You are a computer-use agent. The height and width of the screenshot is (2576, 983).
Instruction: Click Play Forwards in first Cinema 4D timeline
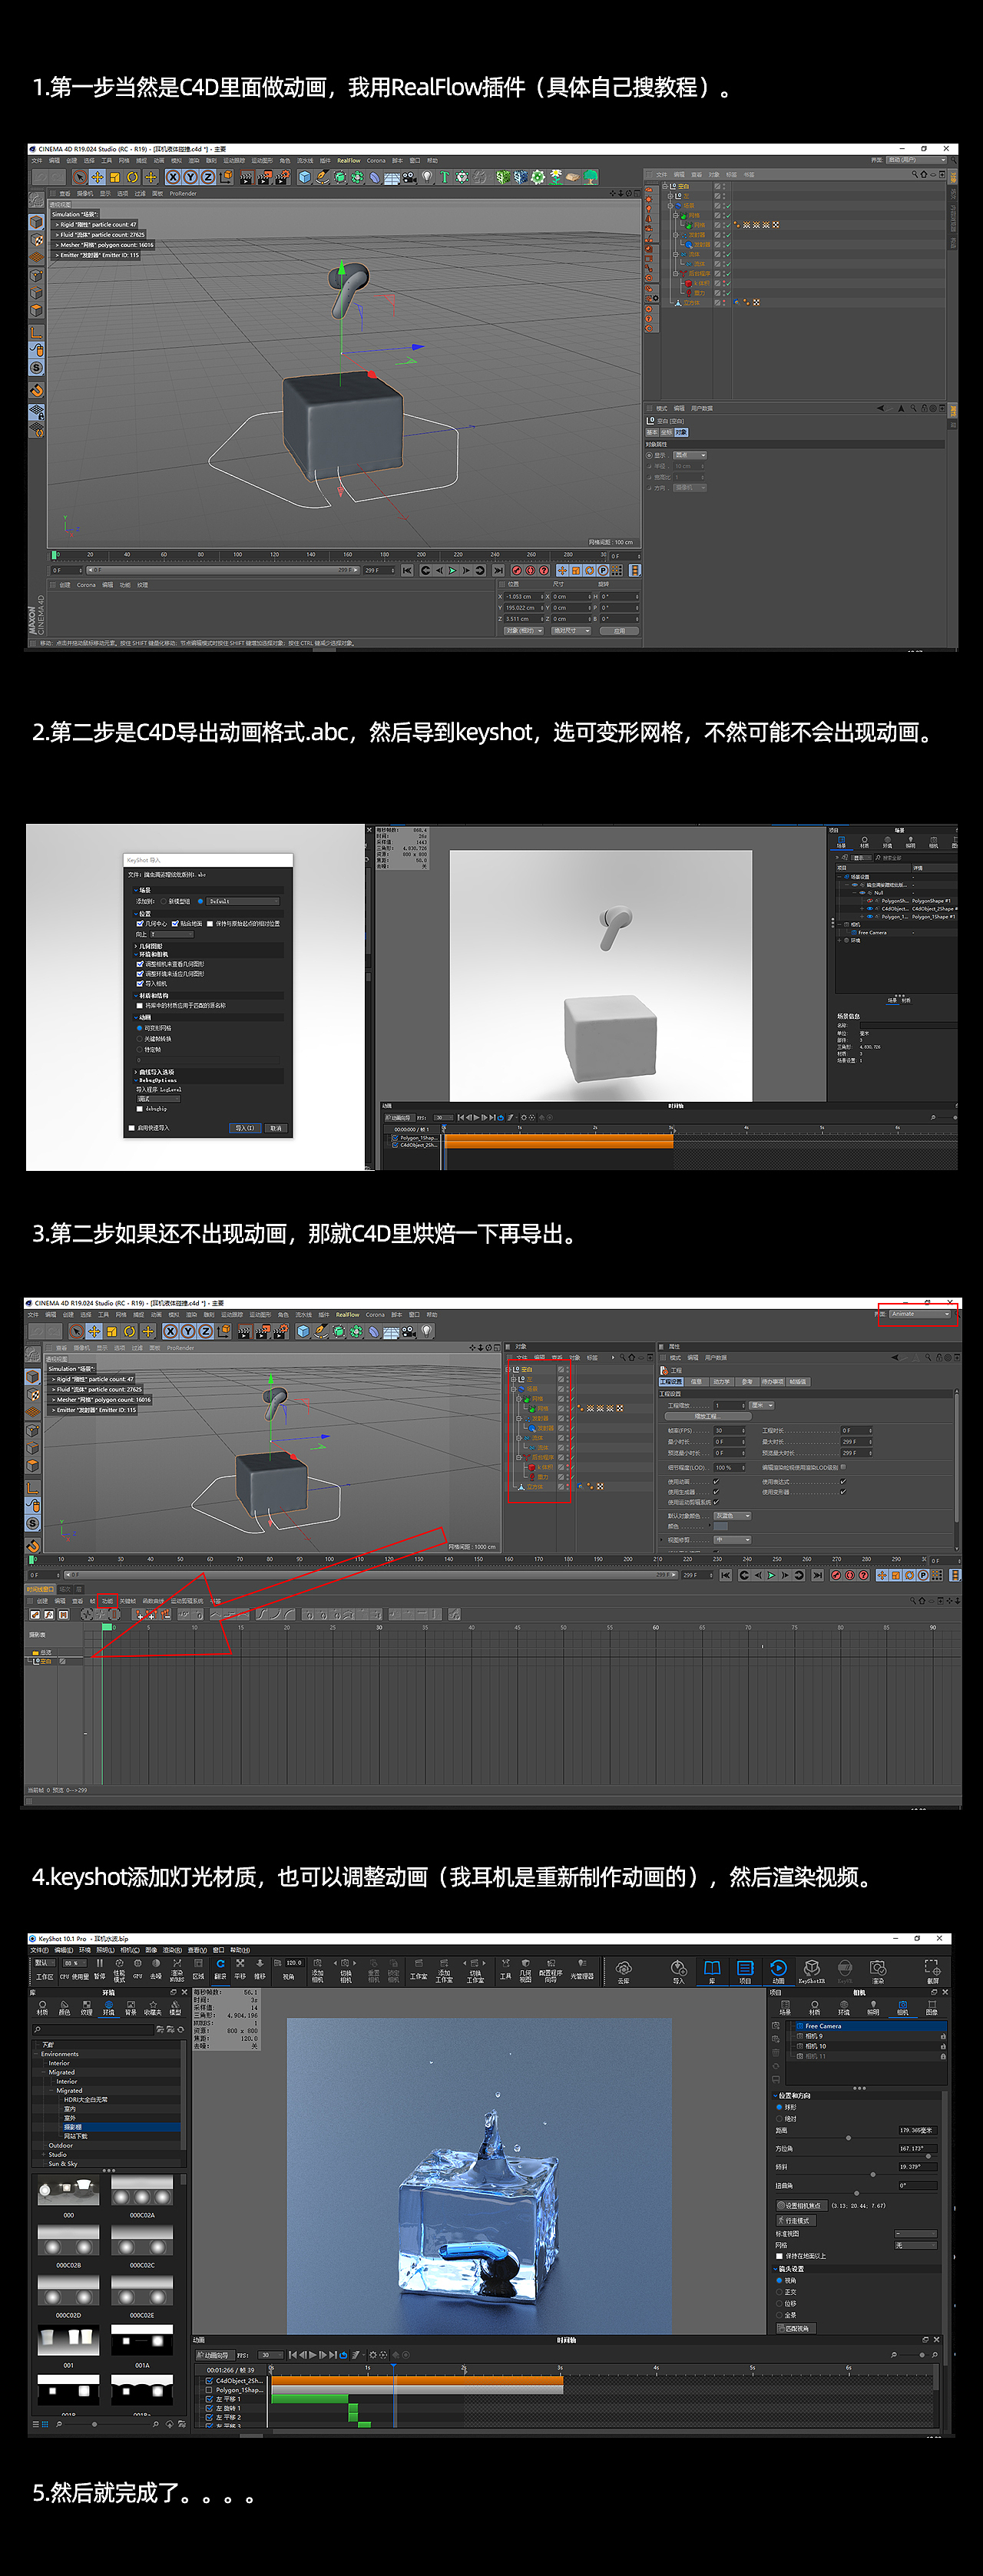pyautogui.click(x=453, y=570)
